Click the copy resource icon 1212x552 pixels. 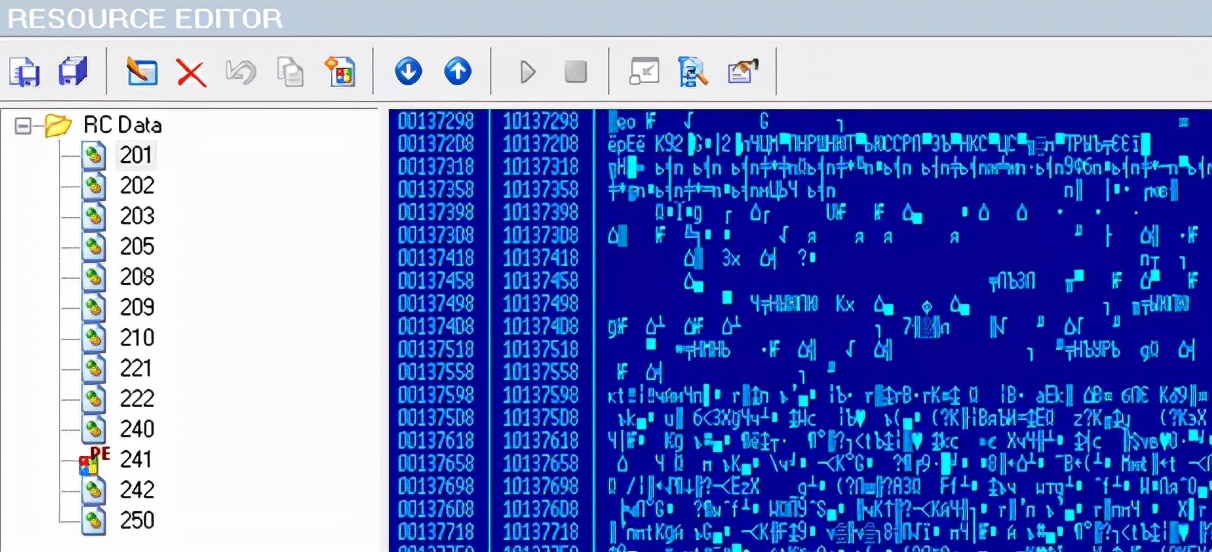pyautogui.click(x=290, y=72)
